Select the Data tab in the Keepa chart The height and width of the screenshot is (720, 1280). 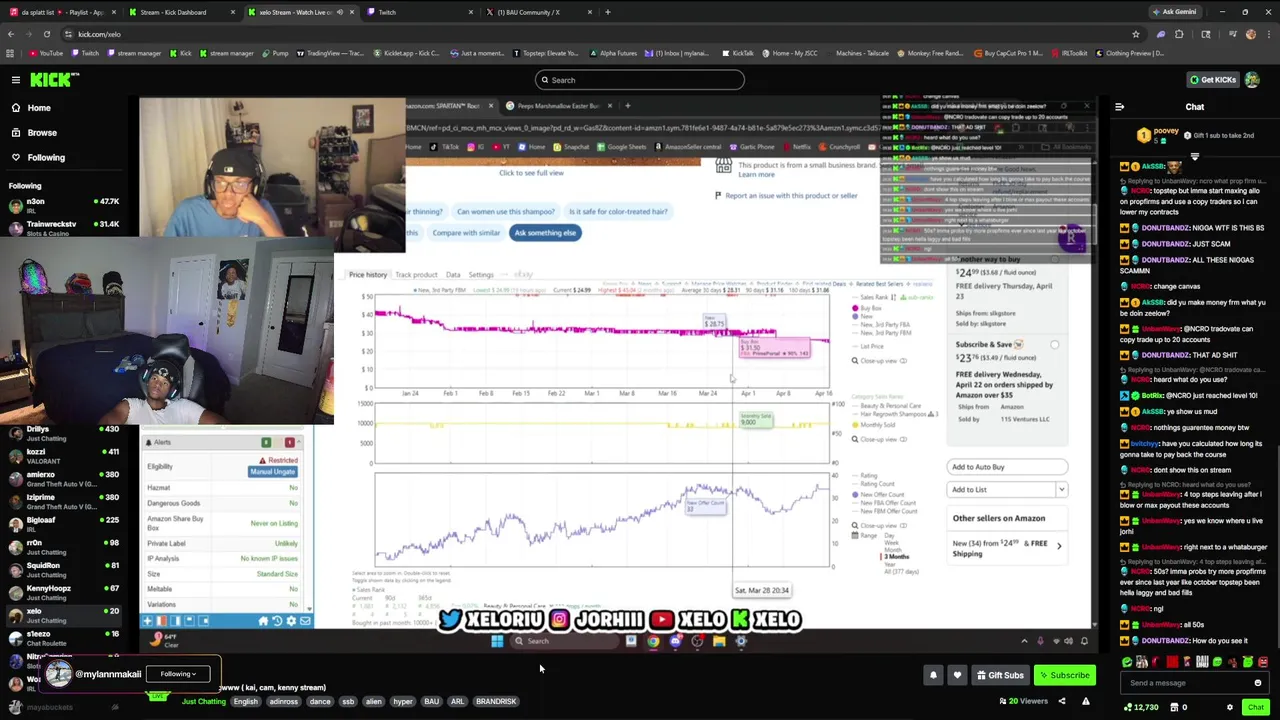453,275
